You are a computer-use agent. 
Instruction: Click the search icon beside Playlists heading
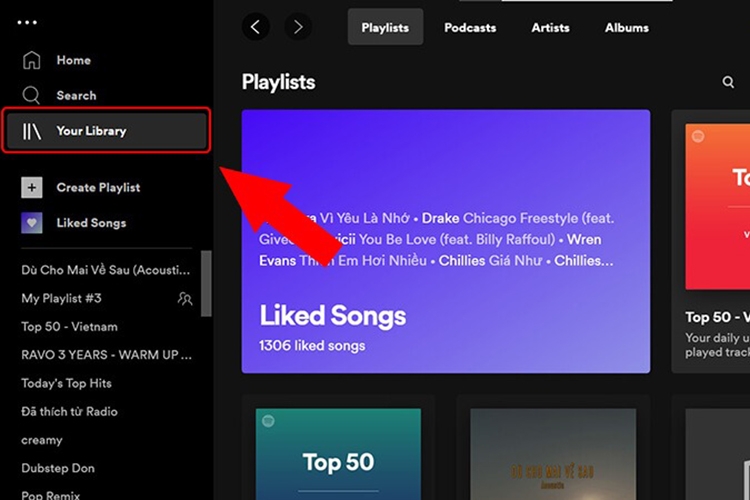coord(728,82)
